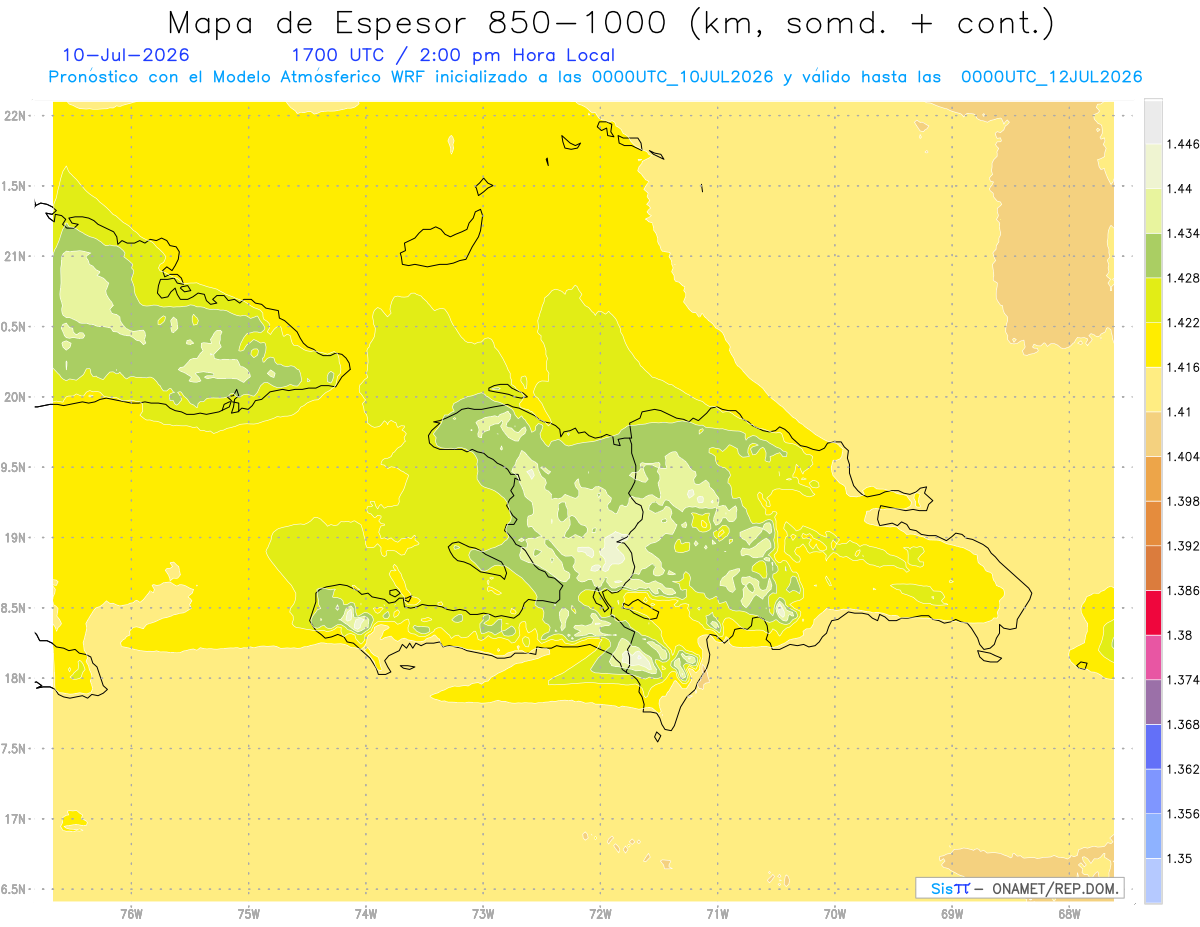
Task: Pick the blue band between 1.362 and 1.368
Action: click(x=1153, y=747)
